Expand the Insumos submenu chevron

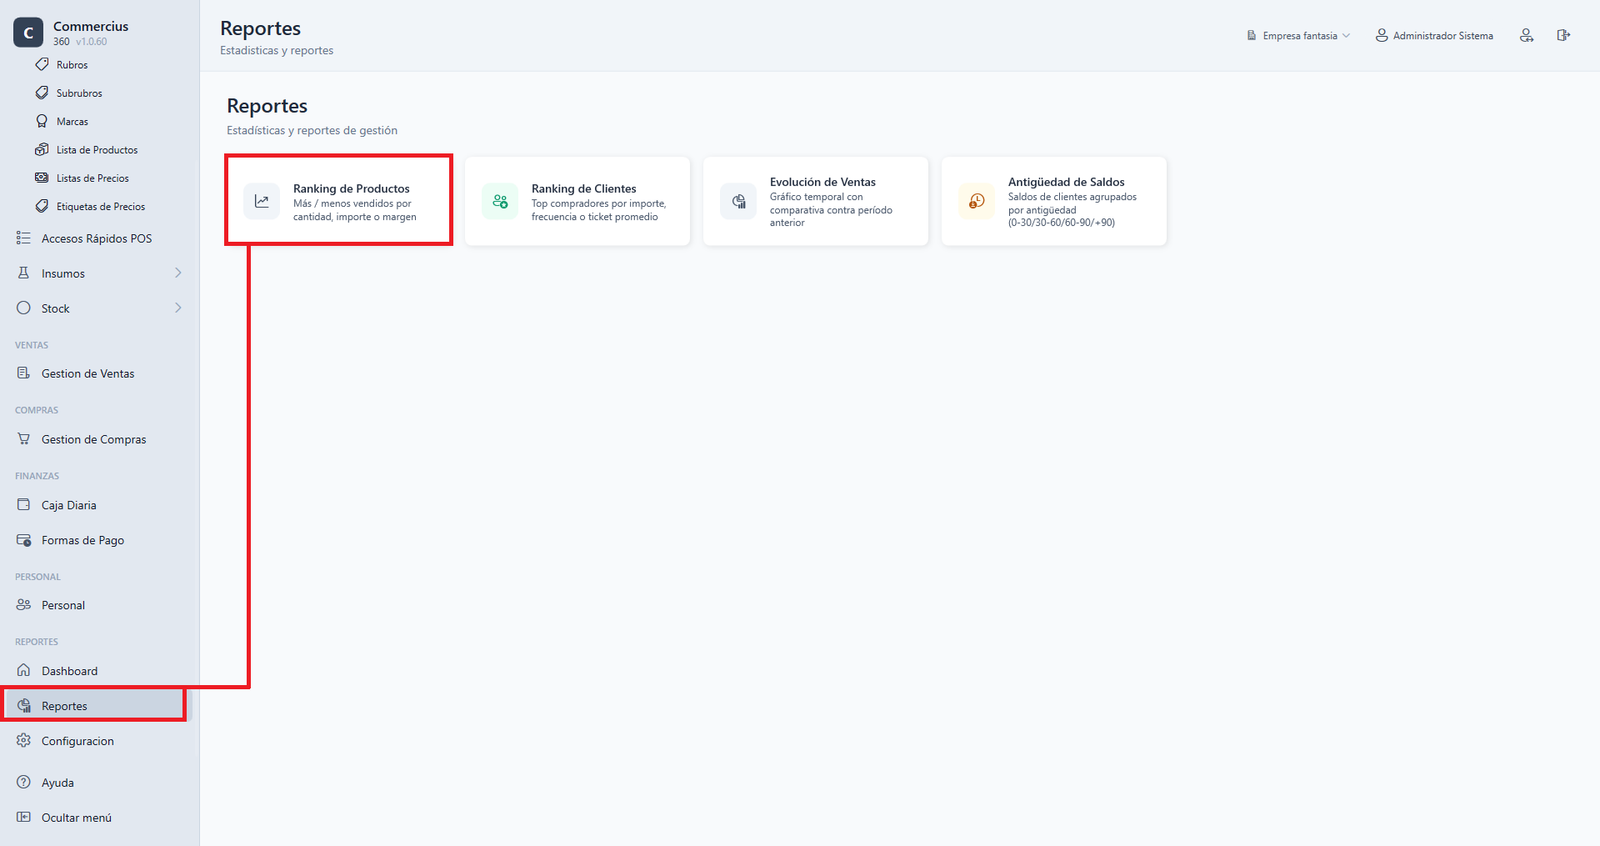click(x=178, y=273)
